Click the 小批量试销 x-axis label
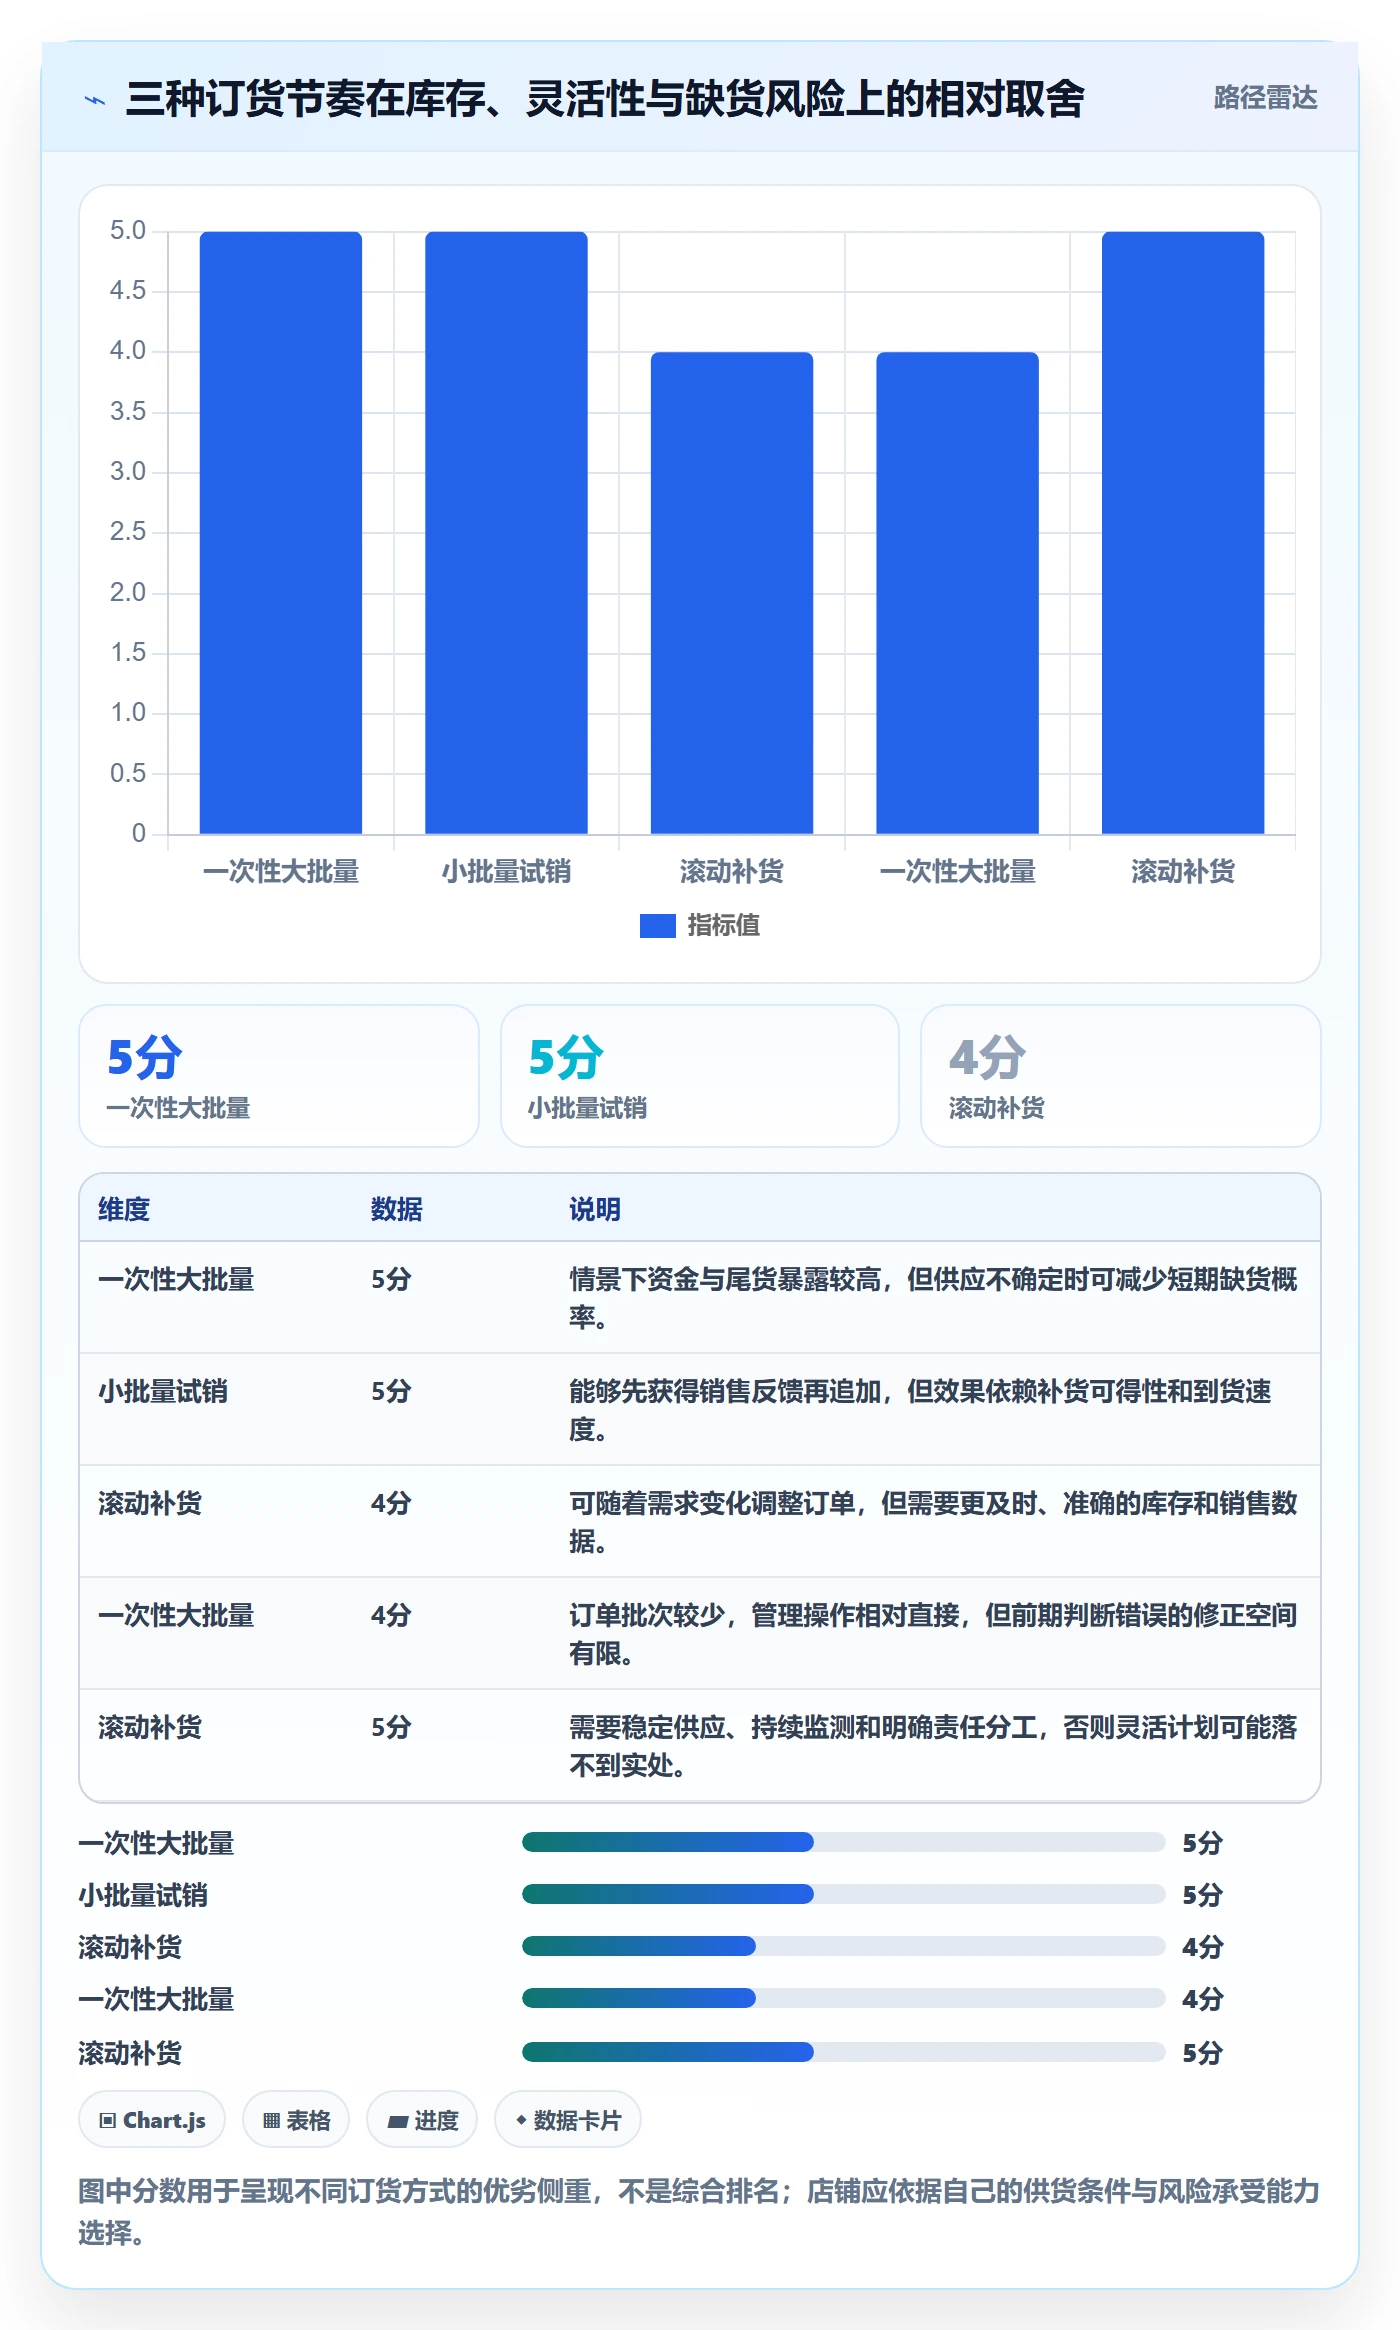1400x2330 pixels. pos(506,872)
